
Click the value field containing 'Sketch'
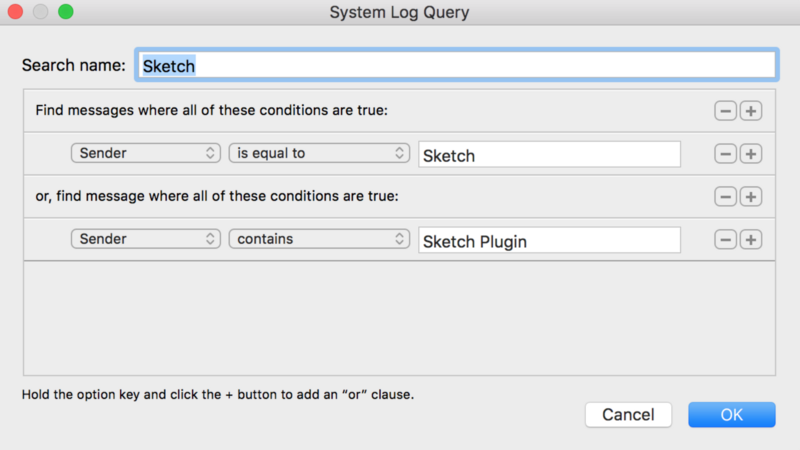coord(549,155)
